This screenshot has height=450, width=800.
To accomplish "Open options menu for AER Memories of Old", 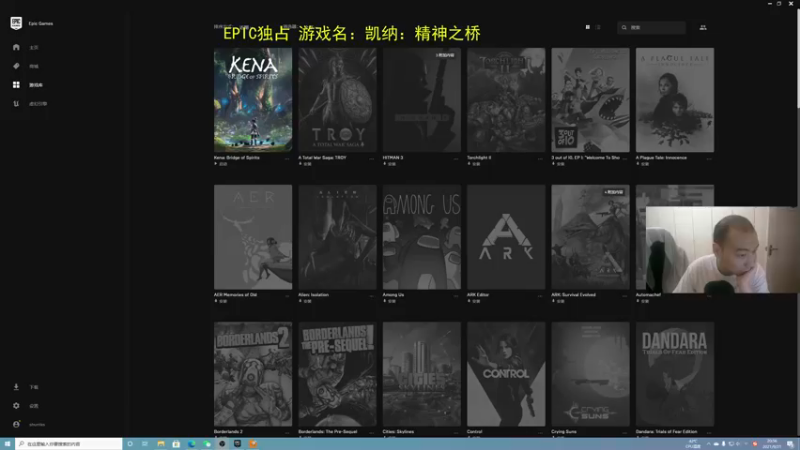I will pos(287,295).
